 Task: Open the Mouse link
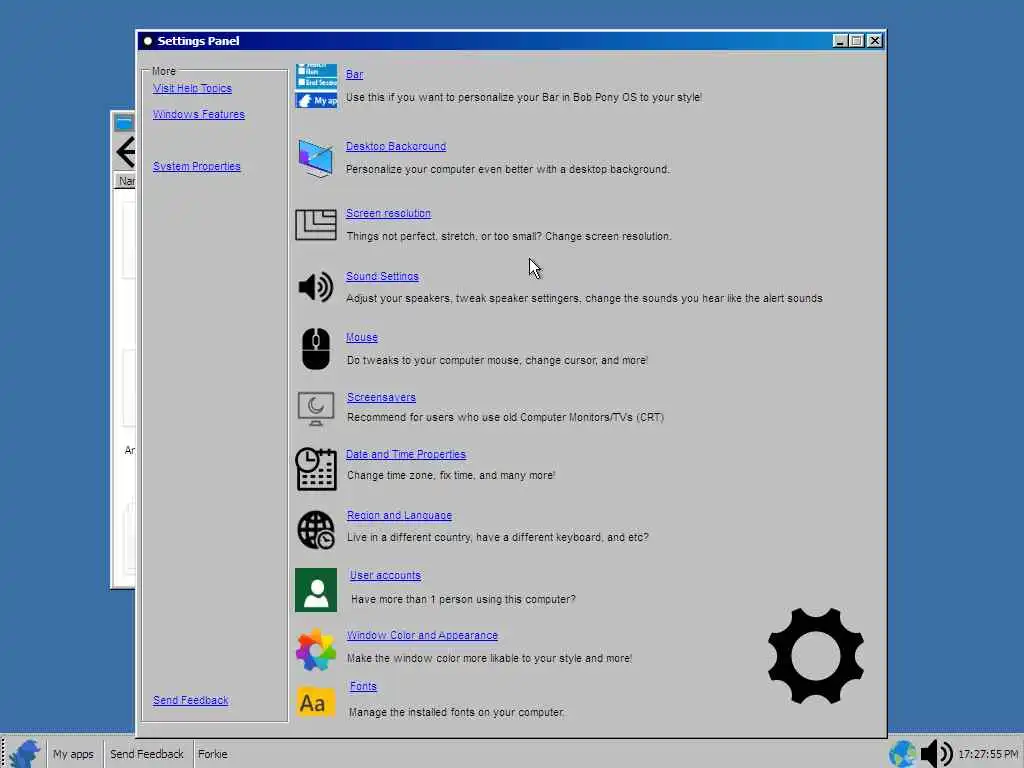[x=362, y=338]
